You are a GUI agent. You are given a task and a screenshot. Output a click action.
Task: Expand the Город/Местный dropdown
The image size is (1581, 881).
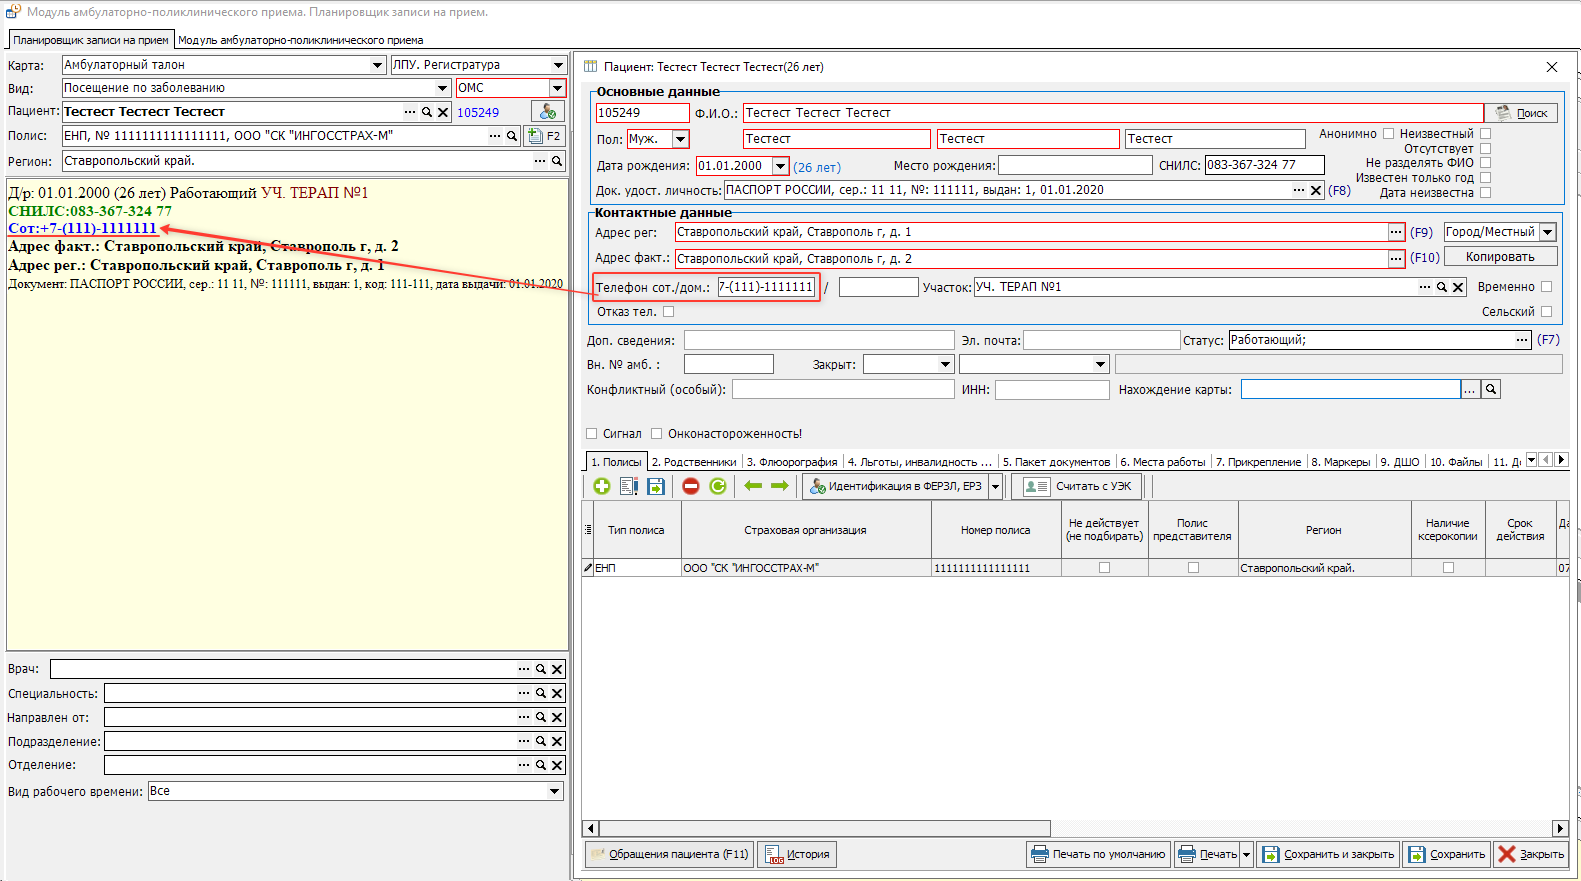[1548, 232]
